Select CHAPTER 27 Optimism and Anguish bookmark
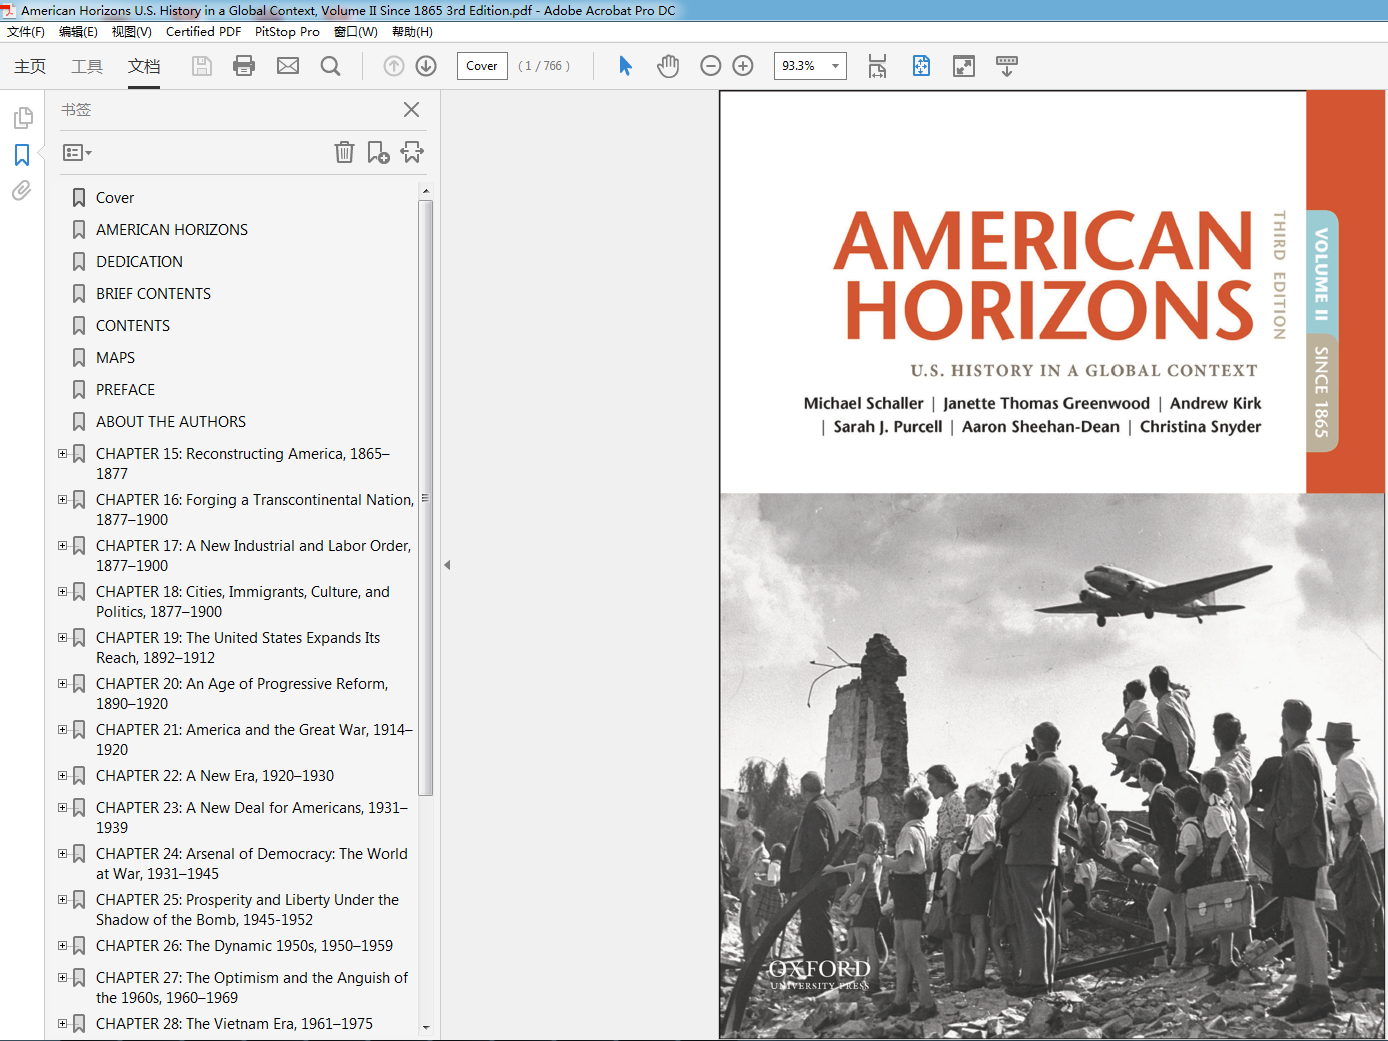This screenshot has height=1041, width=1388. click(x=252, y=988)
